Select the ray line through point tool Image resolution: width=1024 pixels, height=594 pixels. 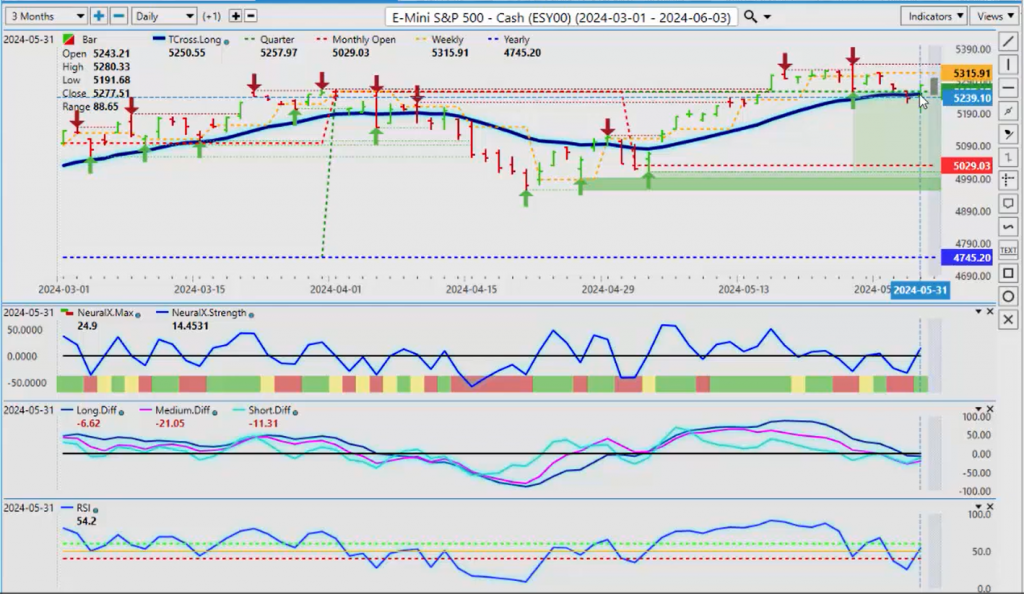tap(1008, 111)
